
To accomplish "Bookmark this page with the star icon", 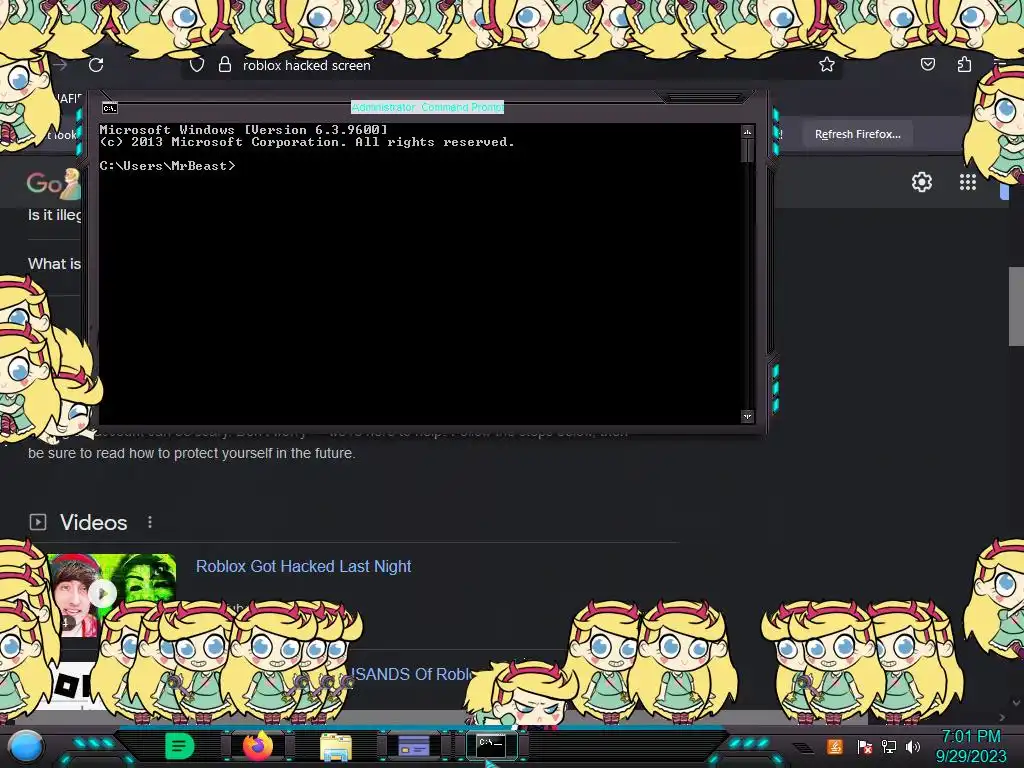I will click(x=827, y=64).
